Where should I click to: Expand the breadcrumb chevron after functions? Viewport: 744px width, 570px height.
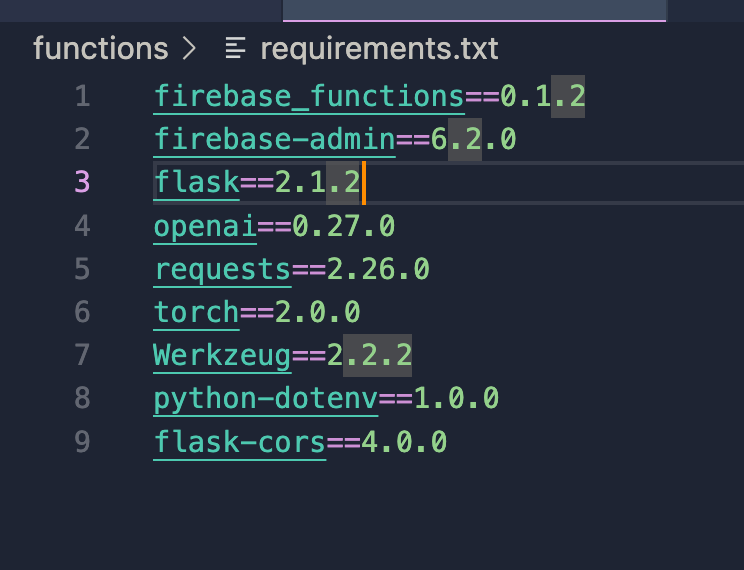(x=189, y=48)
